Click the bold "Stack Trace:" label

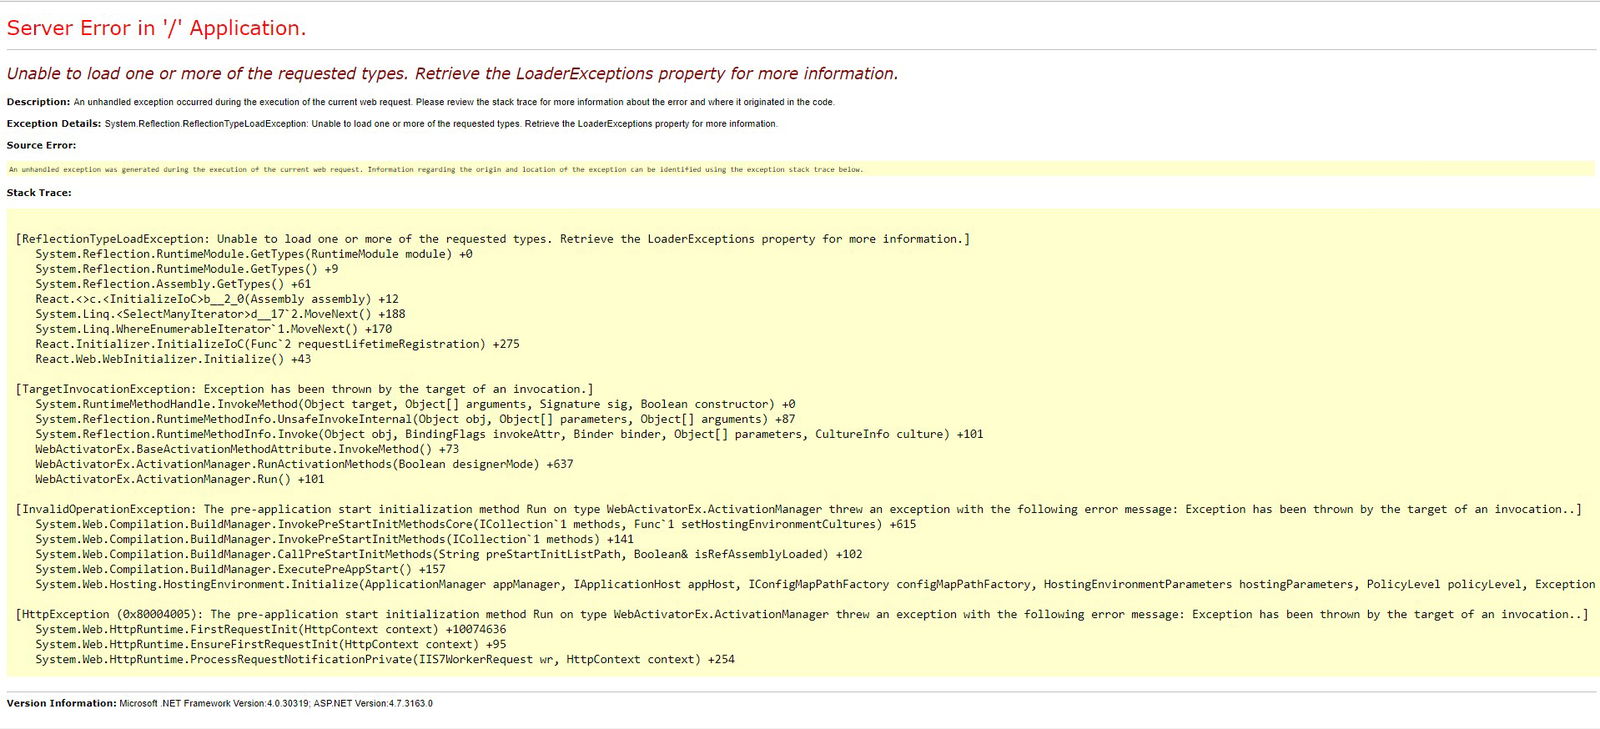point(39,193)
